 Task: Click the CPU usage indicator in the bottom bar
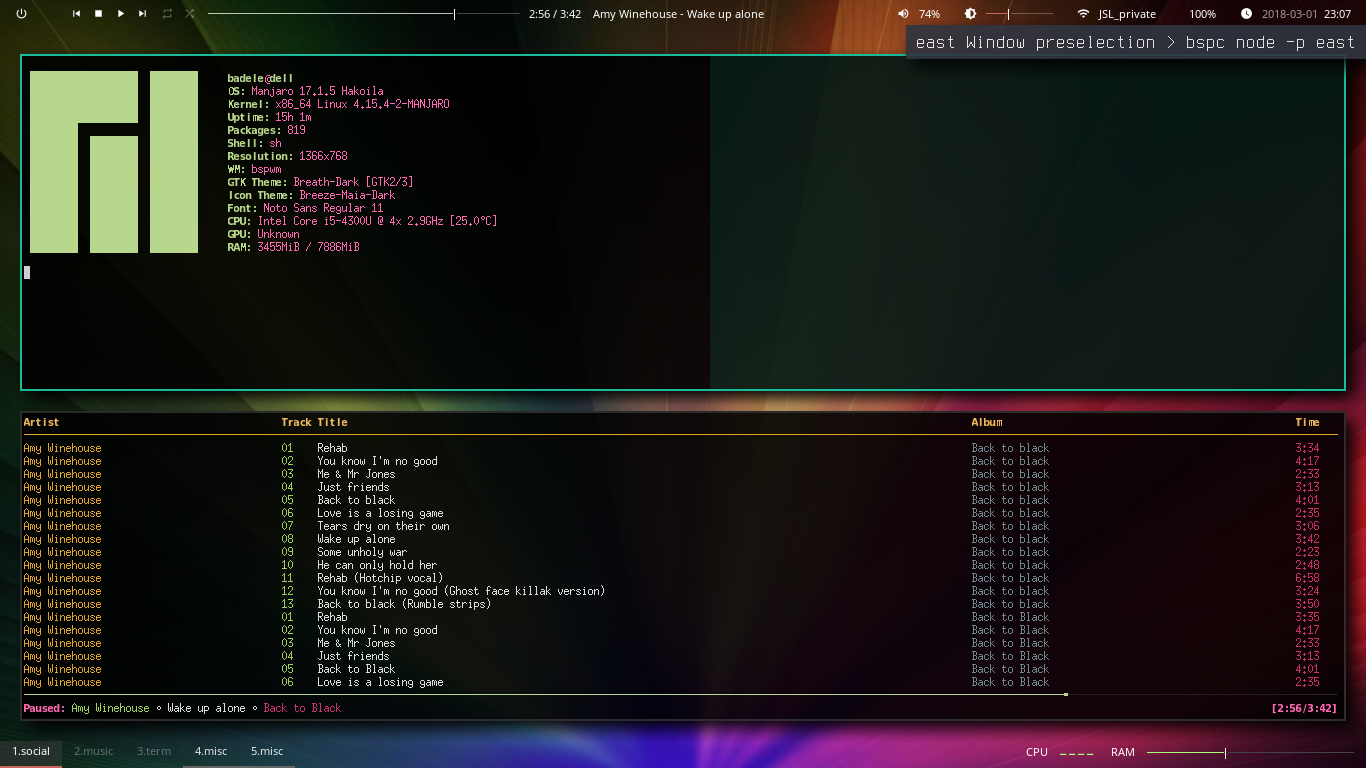click(1060, 752)
